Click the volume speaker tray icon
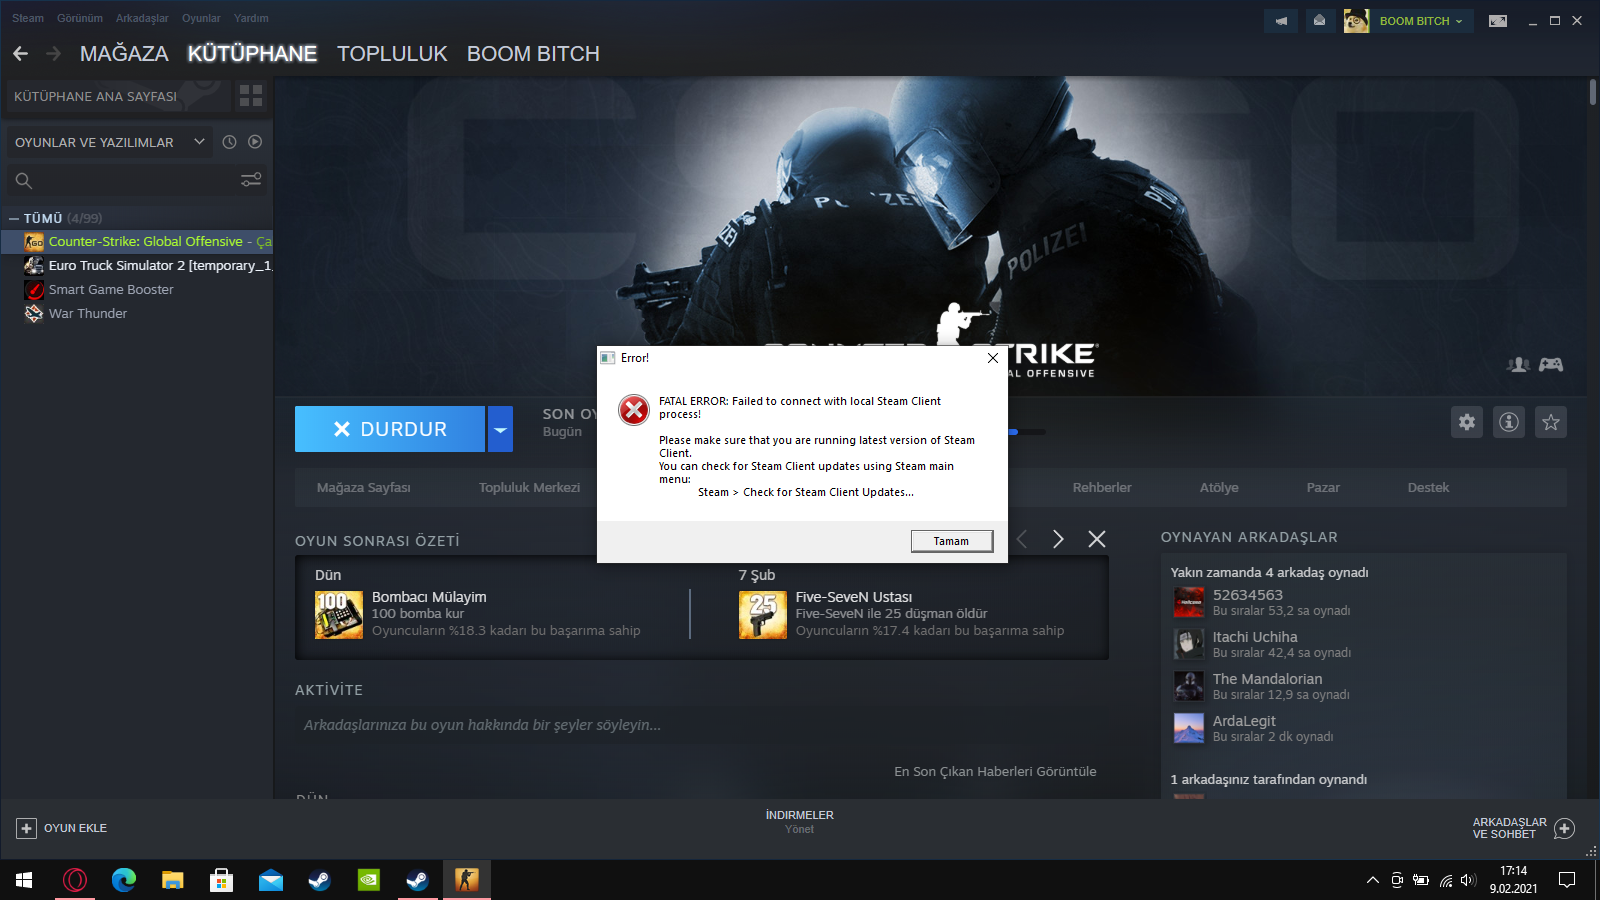This screenshot has height=900, width=1600. [x=1468, y=880]
